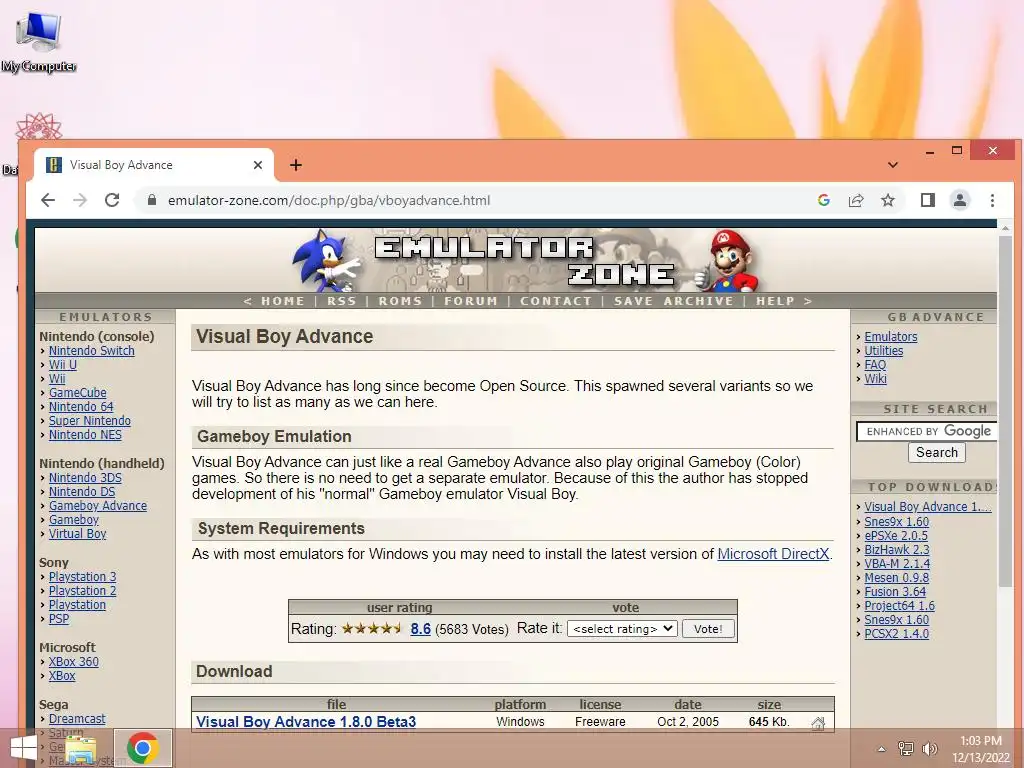Open GameCube emulators link
The image size is (1024, 768).
click(78, 392)
